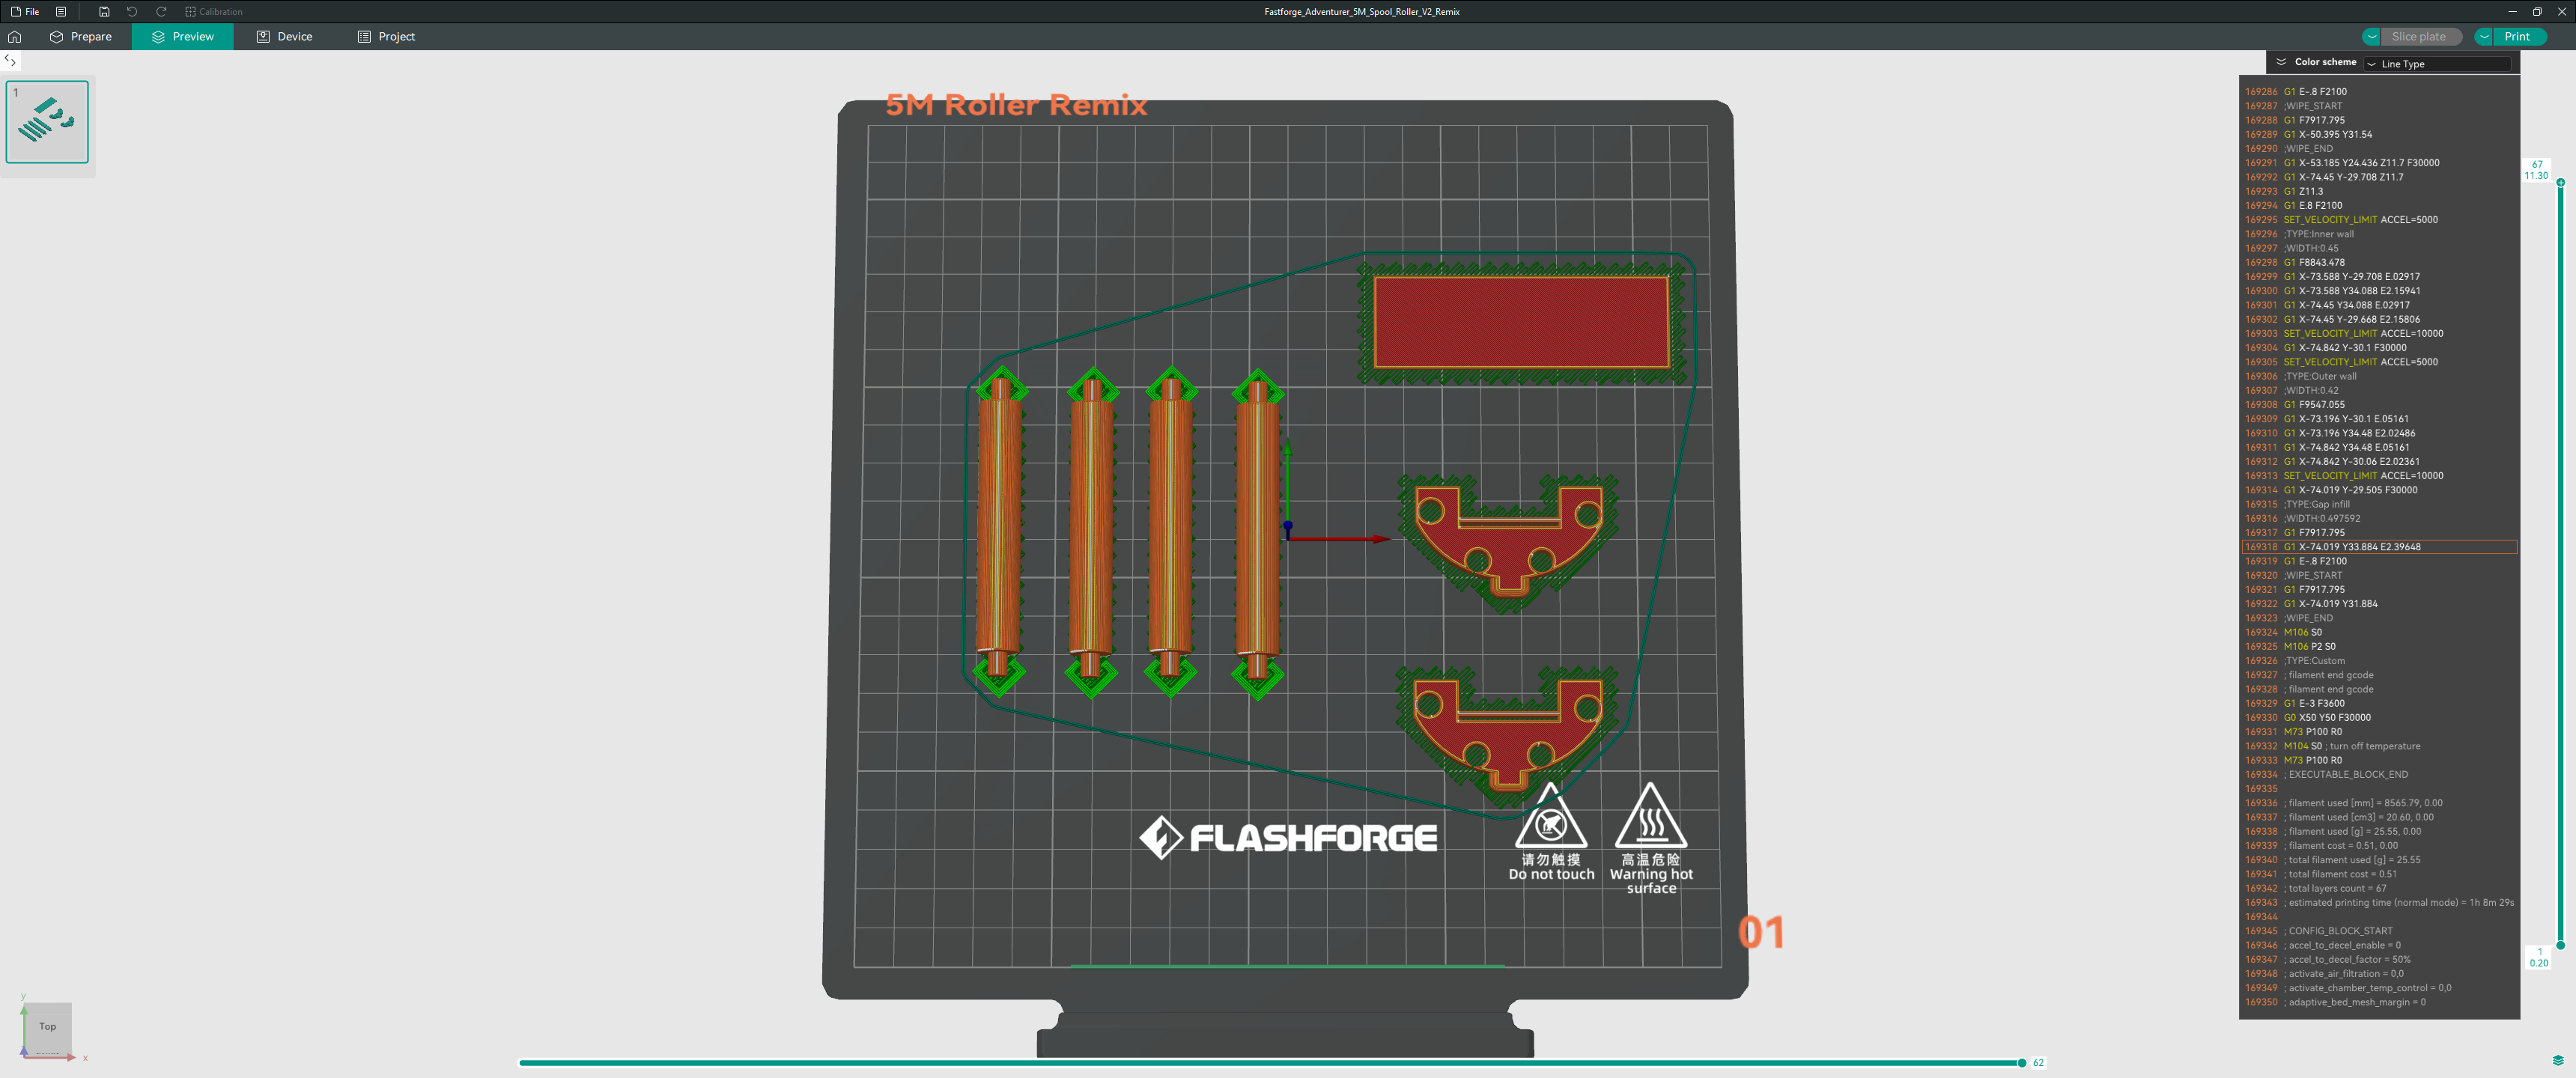The height and width of the screenshot is (1078, 2576).
Task: Click the redo arrow icon
Action: 161,12
